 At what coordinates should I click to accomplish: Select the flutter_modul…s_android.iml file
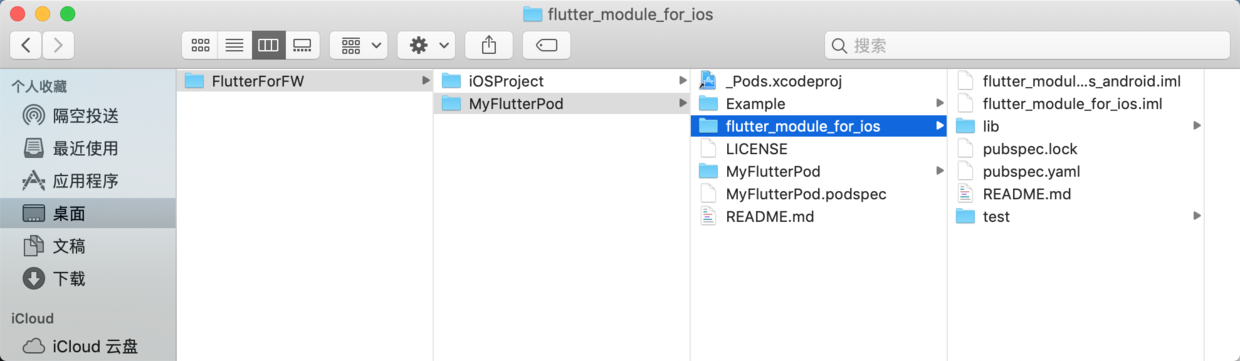click(1075, 81)
